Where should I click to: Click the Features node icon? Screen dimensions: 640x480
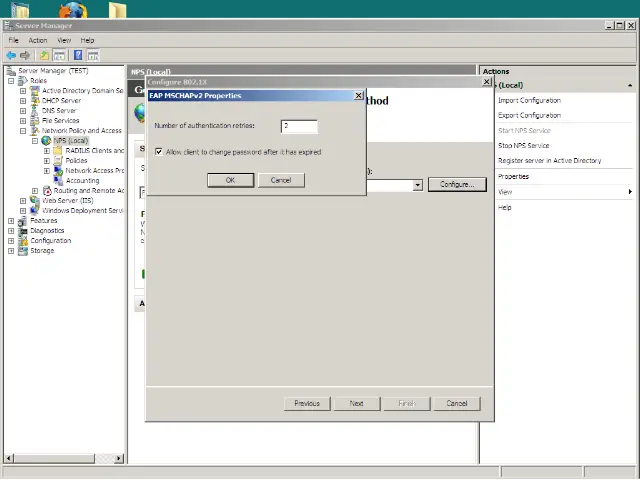pyautogui.click(x=23, y=220)
